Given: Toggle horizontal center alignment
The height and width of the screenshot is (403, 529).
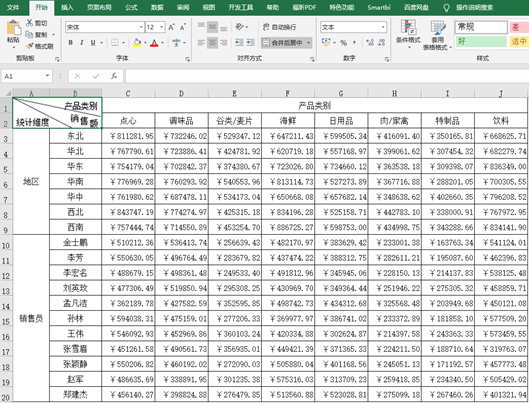Looking at the screenshot, I should (x=212, y=42).
